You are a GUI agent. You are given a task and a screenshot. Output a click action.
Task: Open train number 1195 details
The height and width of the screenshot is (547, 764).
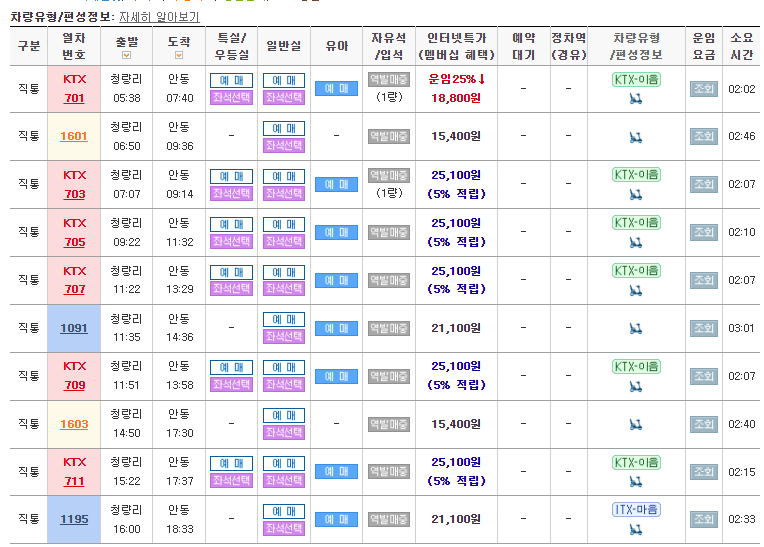74,519
